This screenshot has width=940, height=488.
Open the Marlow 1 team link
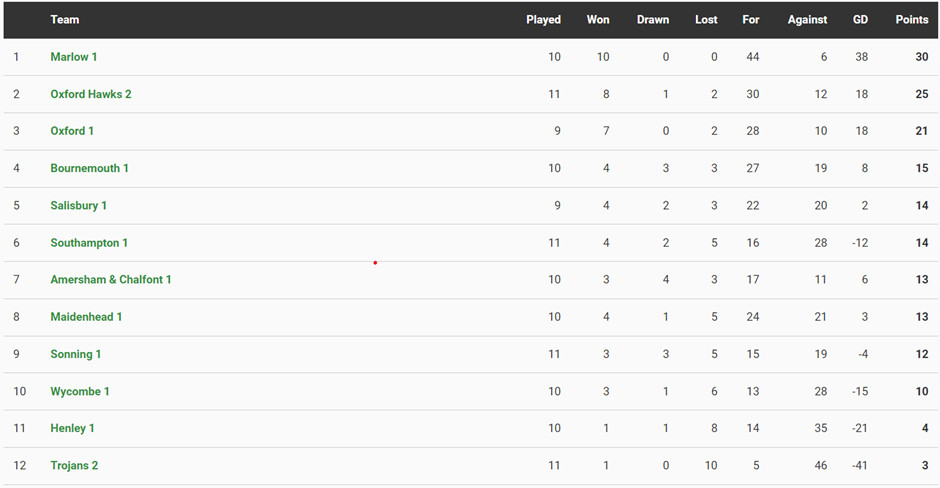[74, 57]
